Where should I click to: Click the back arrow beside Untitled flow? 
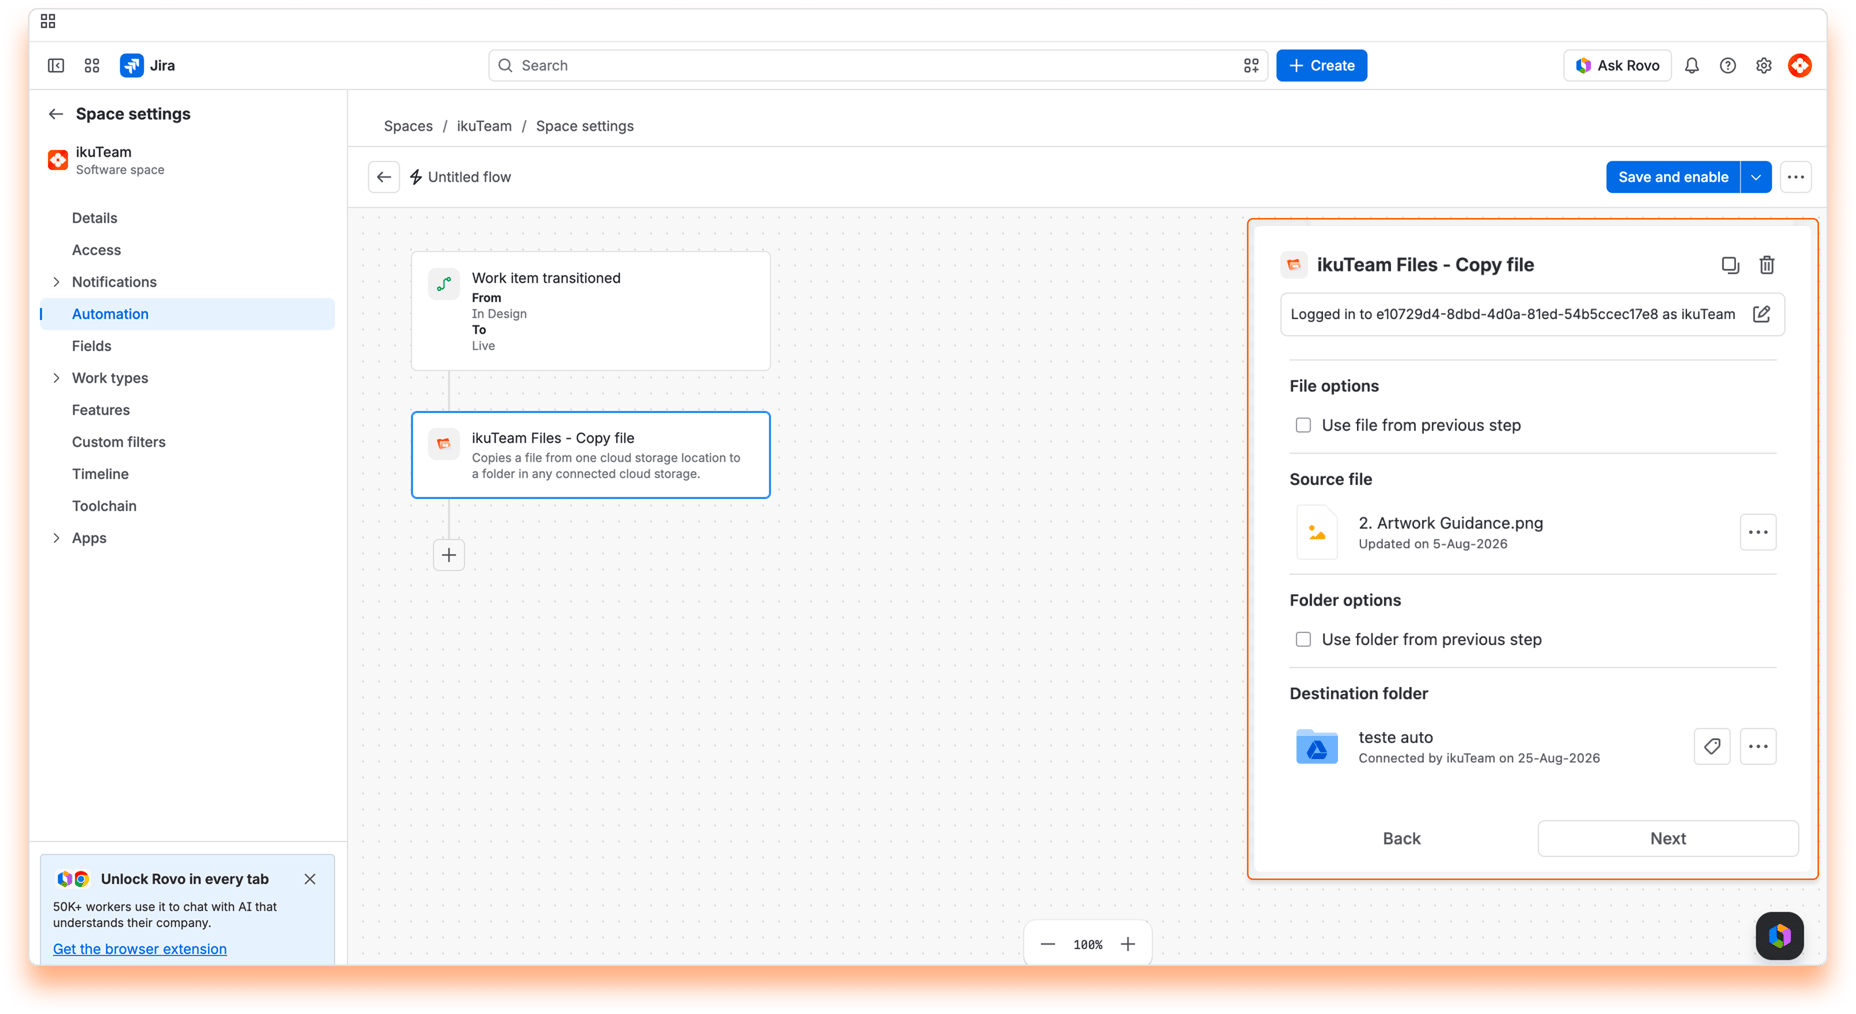[x=384, y=177]
